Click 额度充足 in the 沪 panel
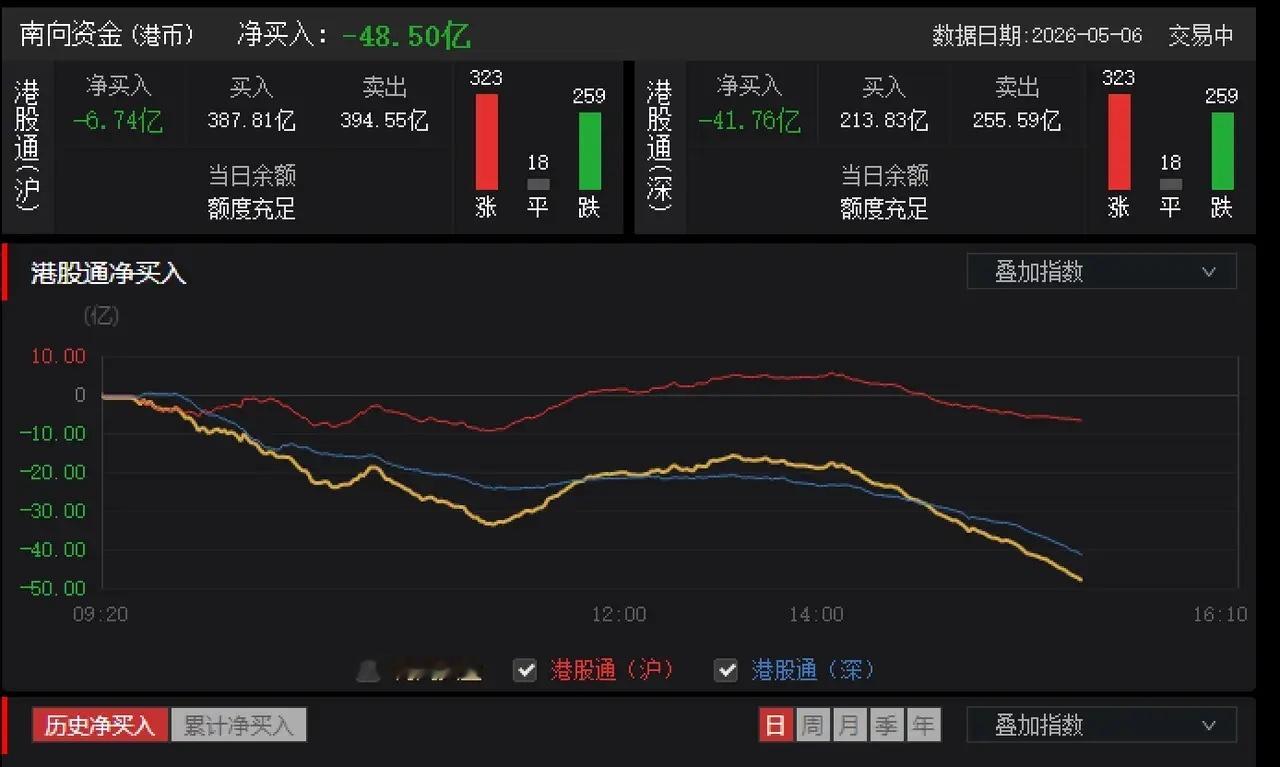1280x767 pixels. (251, 209)
